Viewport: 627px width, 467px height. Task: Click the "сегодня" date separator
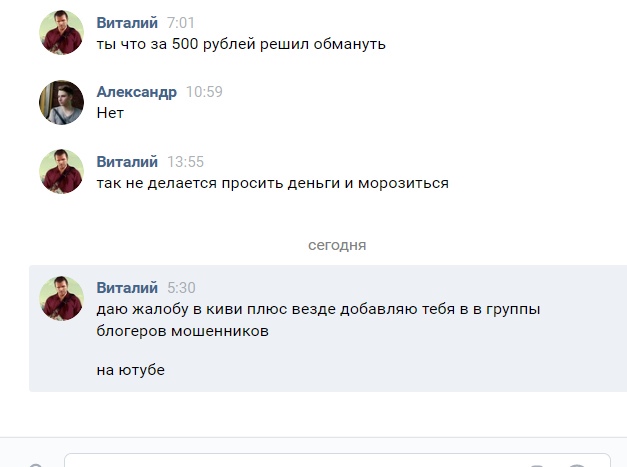[336, 244]
